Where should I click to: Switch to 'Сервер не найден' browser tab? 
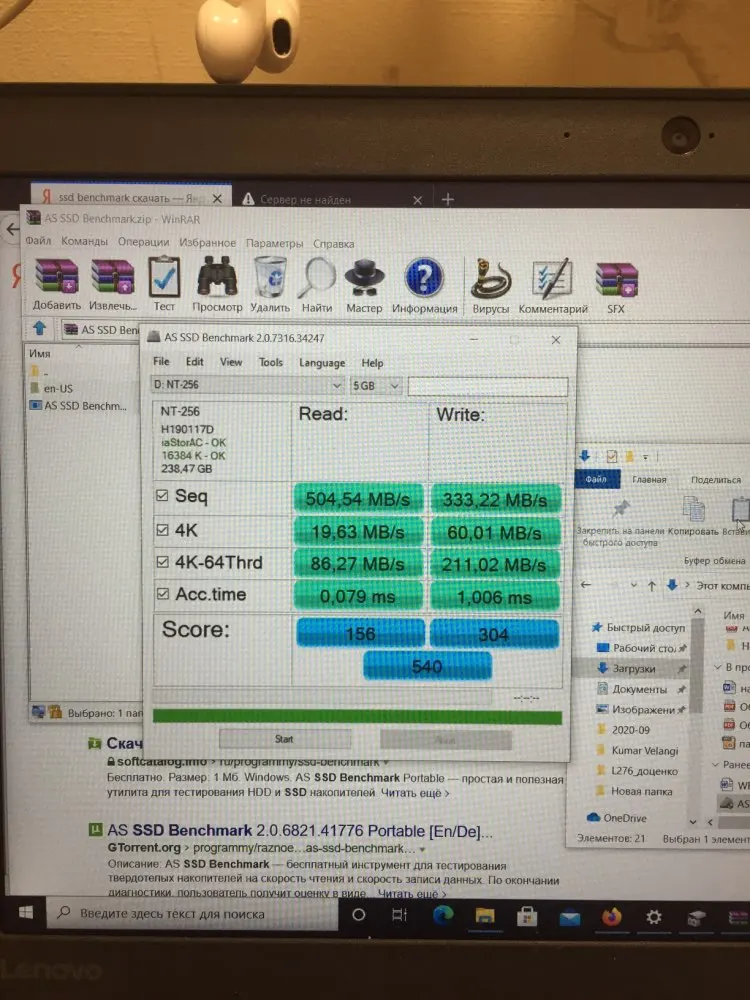pyautogui.click(x=332, y=199)
